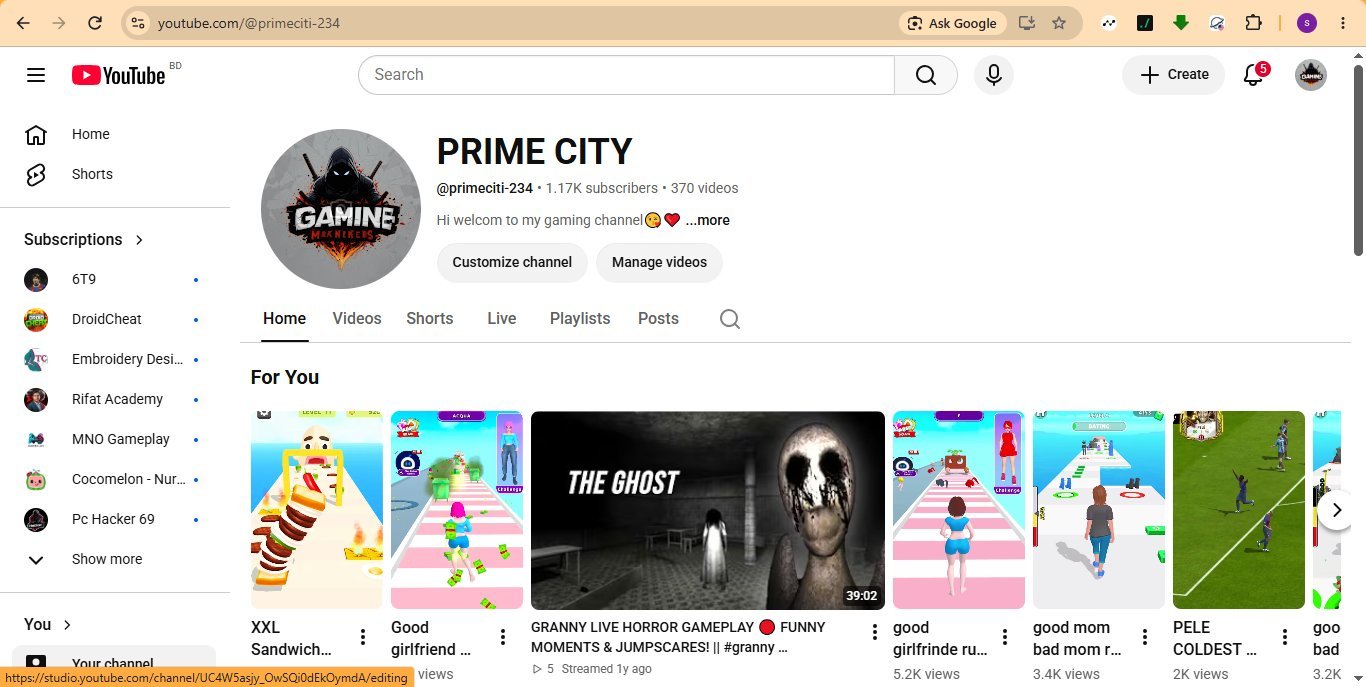Open Embroidery Desi... subscription
Viewport: 1366px width, 687px height.
114,359
